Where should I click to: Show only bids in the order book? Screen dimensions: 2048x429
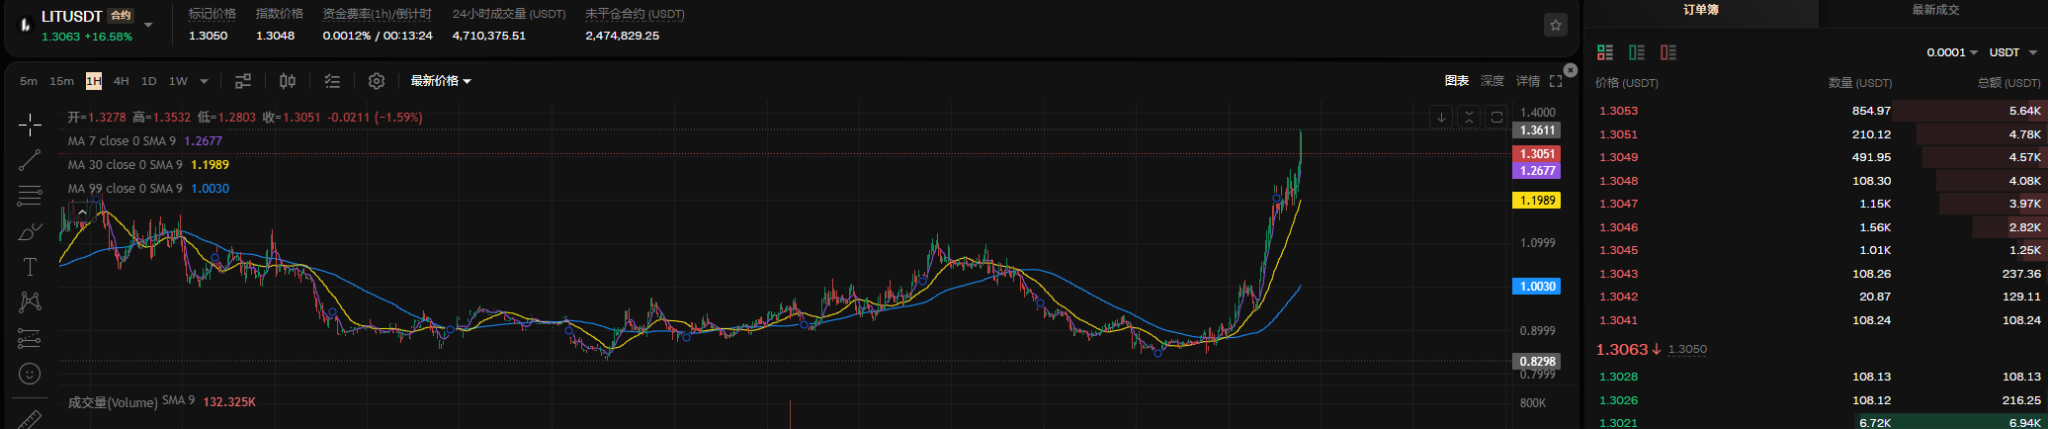pos(1637,52)
